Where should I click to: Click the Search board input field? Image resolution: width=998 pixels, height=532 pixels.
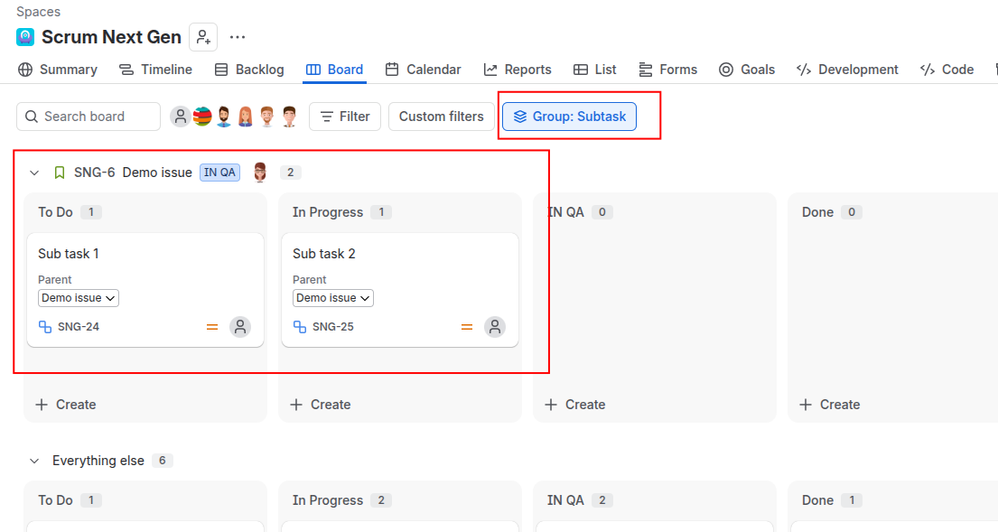pos(88,116)
